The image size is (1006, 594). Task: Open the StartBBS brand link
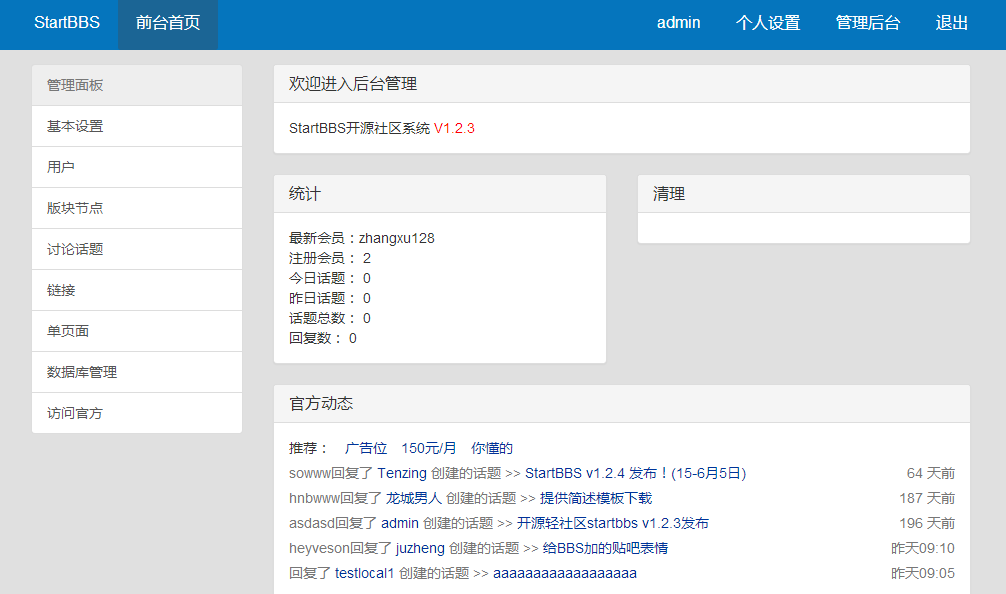[x=67, y=23]
